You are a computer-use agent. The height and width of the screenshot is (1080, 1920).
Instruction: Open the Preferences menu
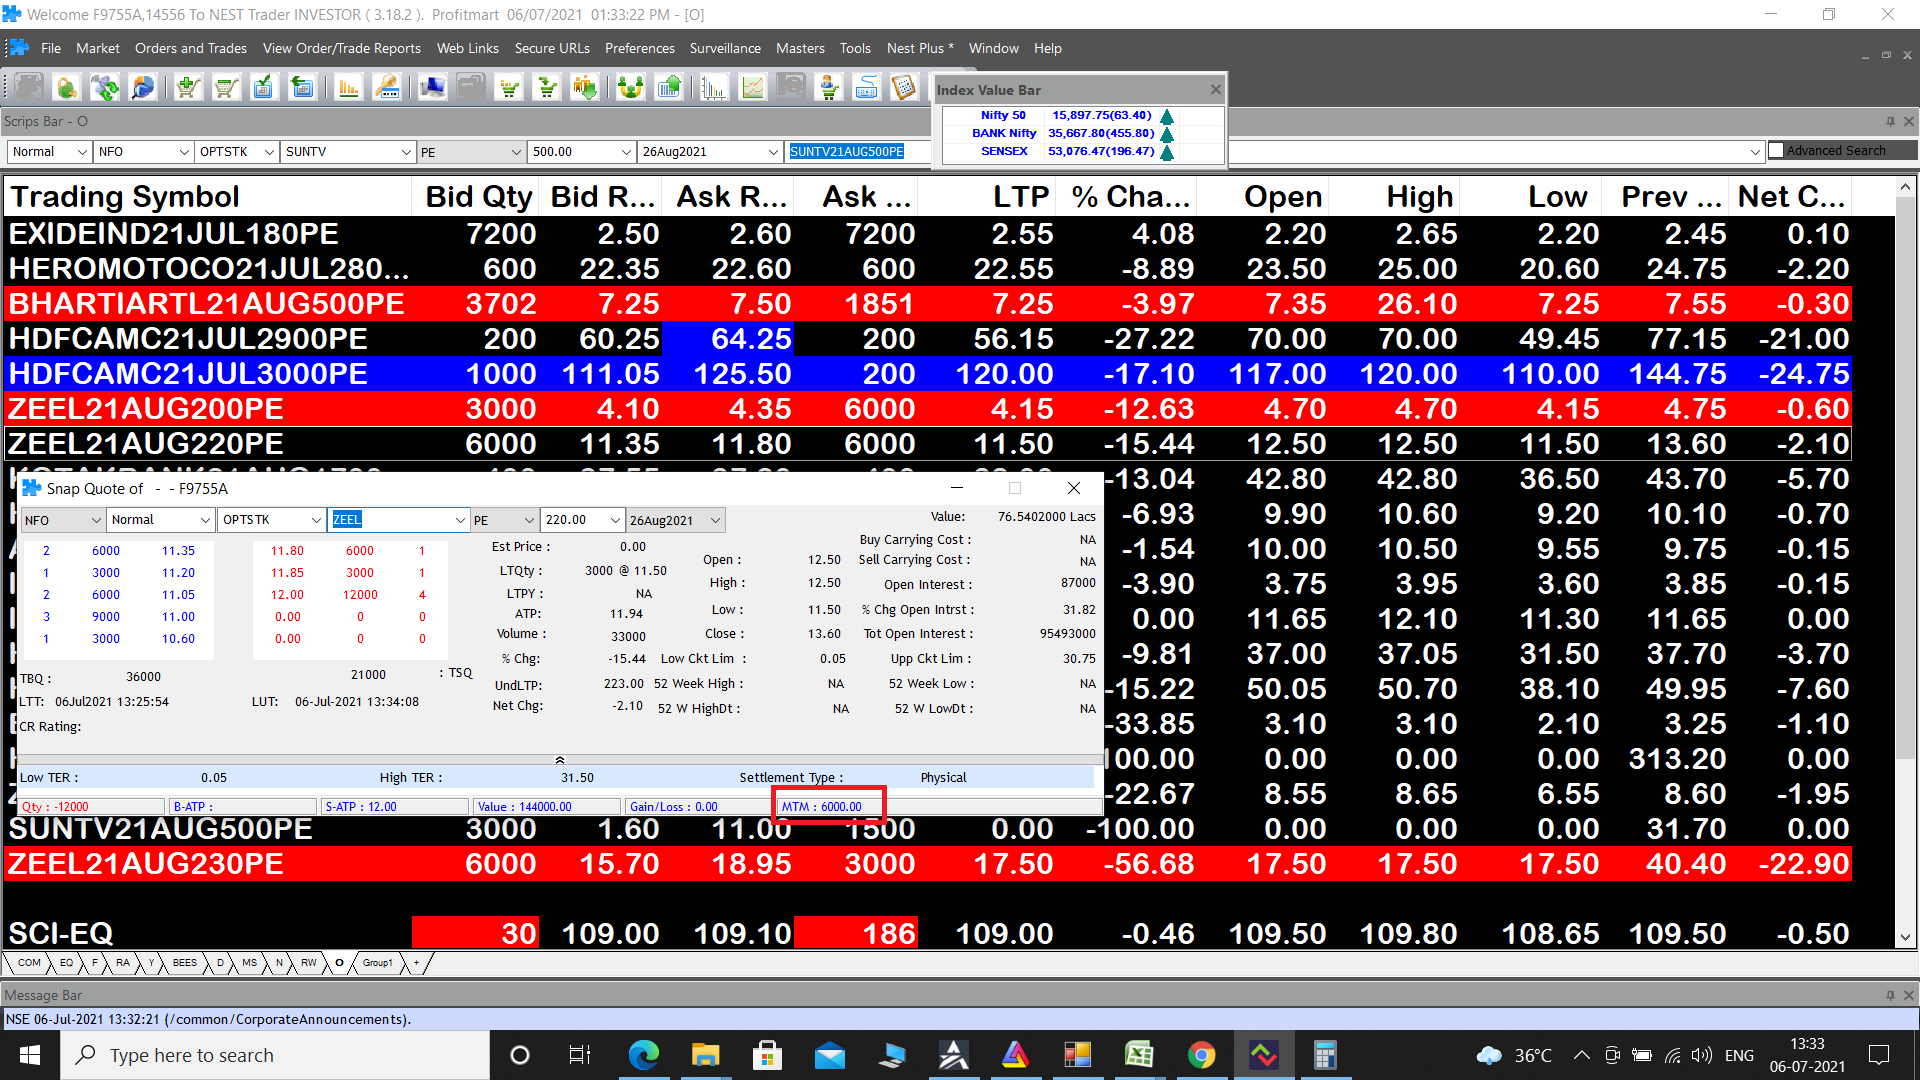coord(640,48)
